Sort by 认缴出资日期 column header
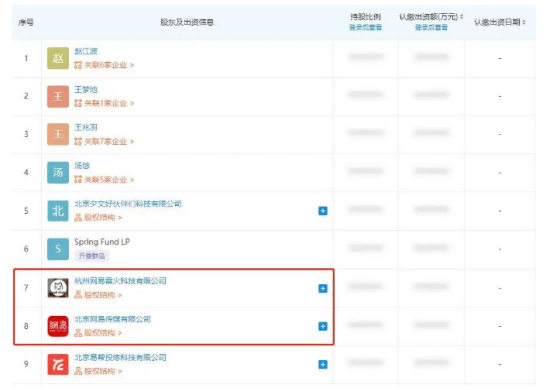The image size is (554, 389). [x=500, y=22]
